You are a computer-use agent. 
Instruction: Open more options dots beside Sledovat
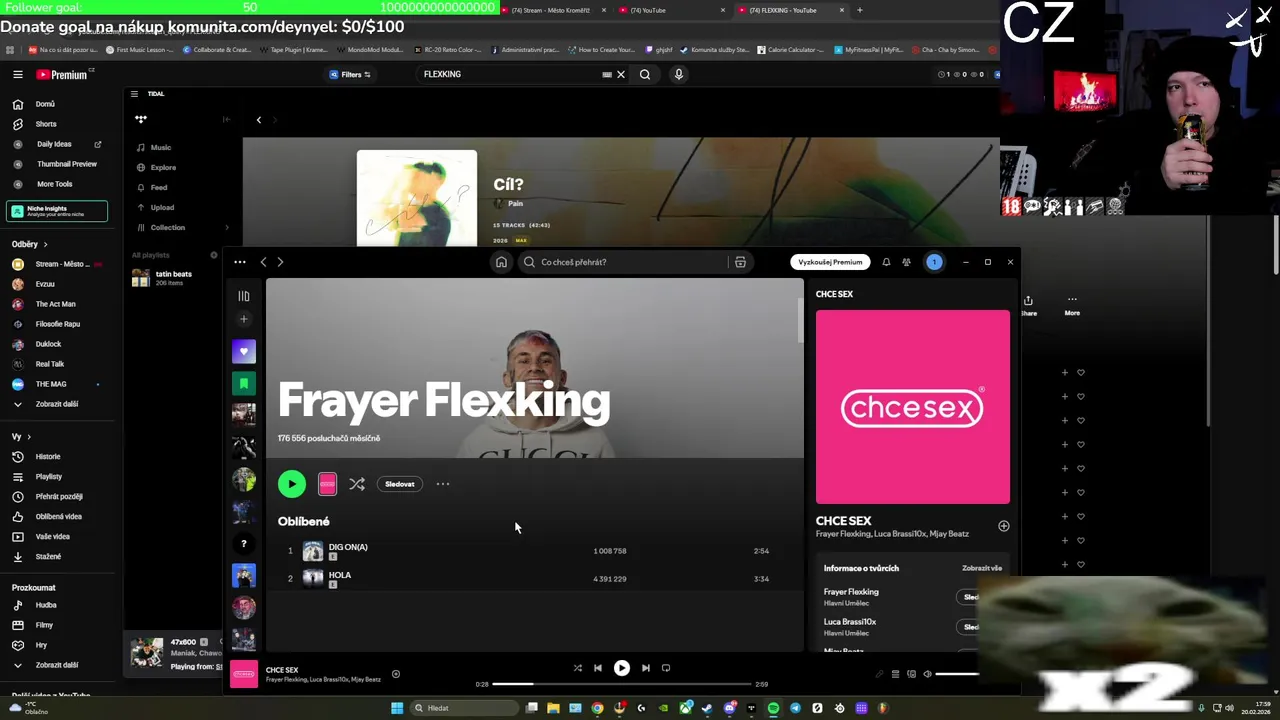click(443, 484)
